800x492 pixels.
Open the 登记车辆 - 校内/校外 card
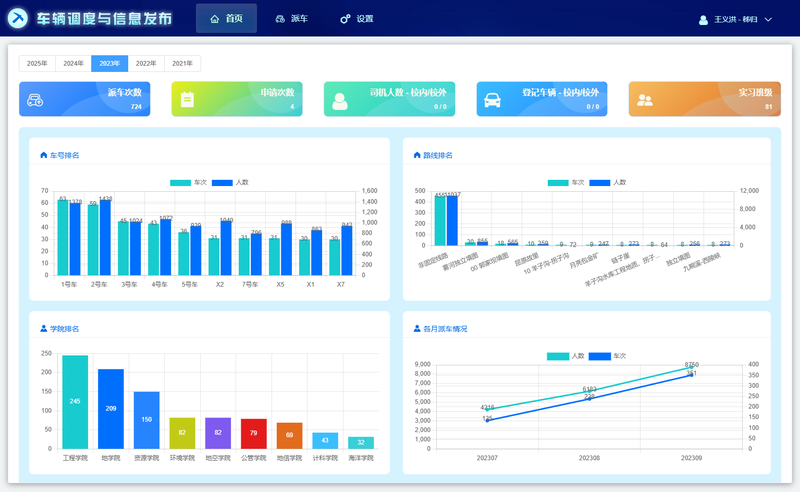pos(542,99)
